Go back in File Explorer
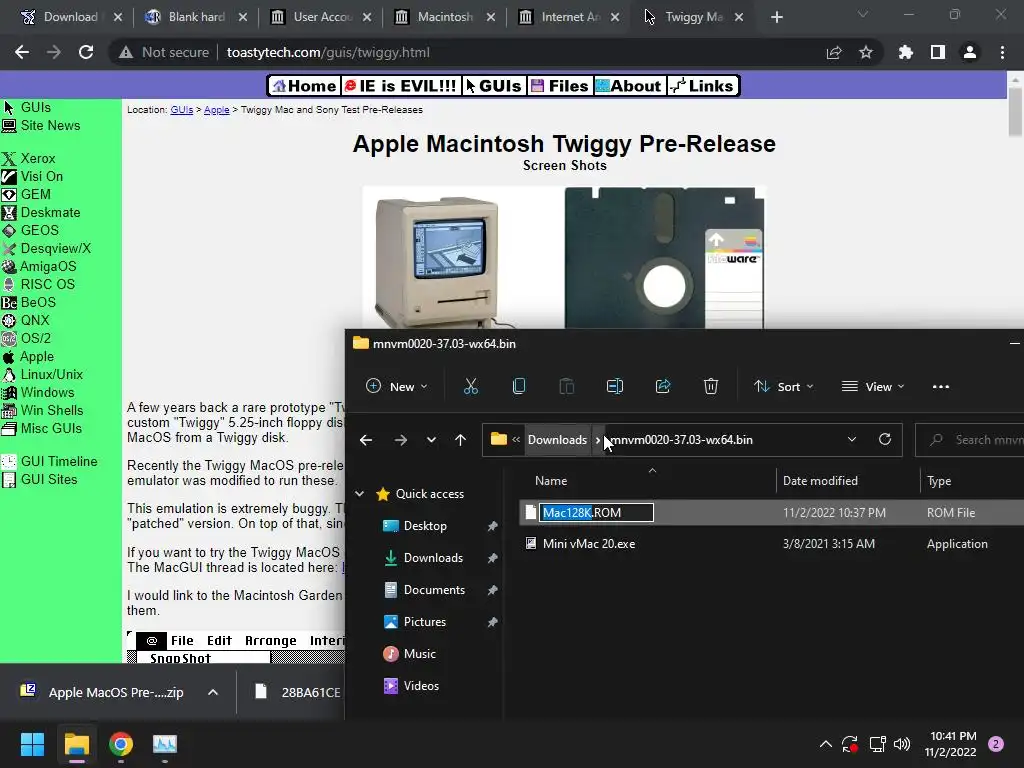 [366, 440]
